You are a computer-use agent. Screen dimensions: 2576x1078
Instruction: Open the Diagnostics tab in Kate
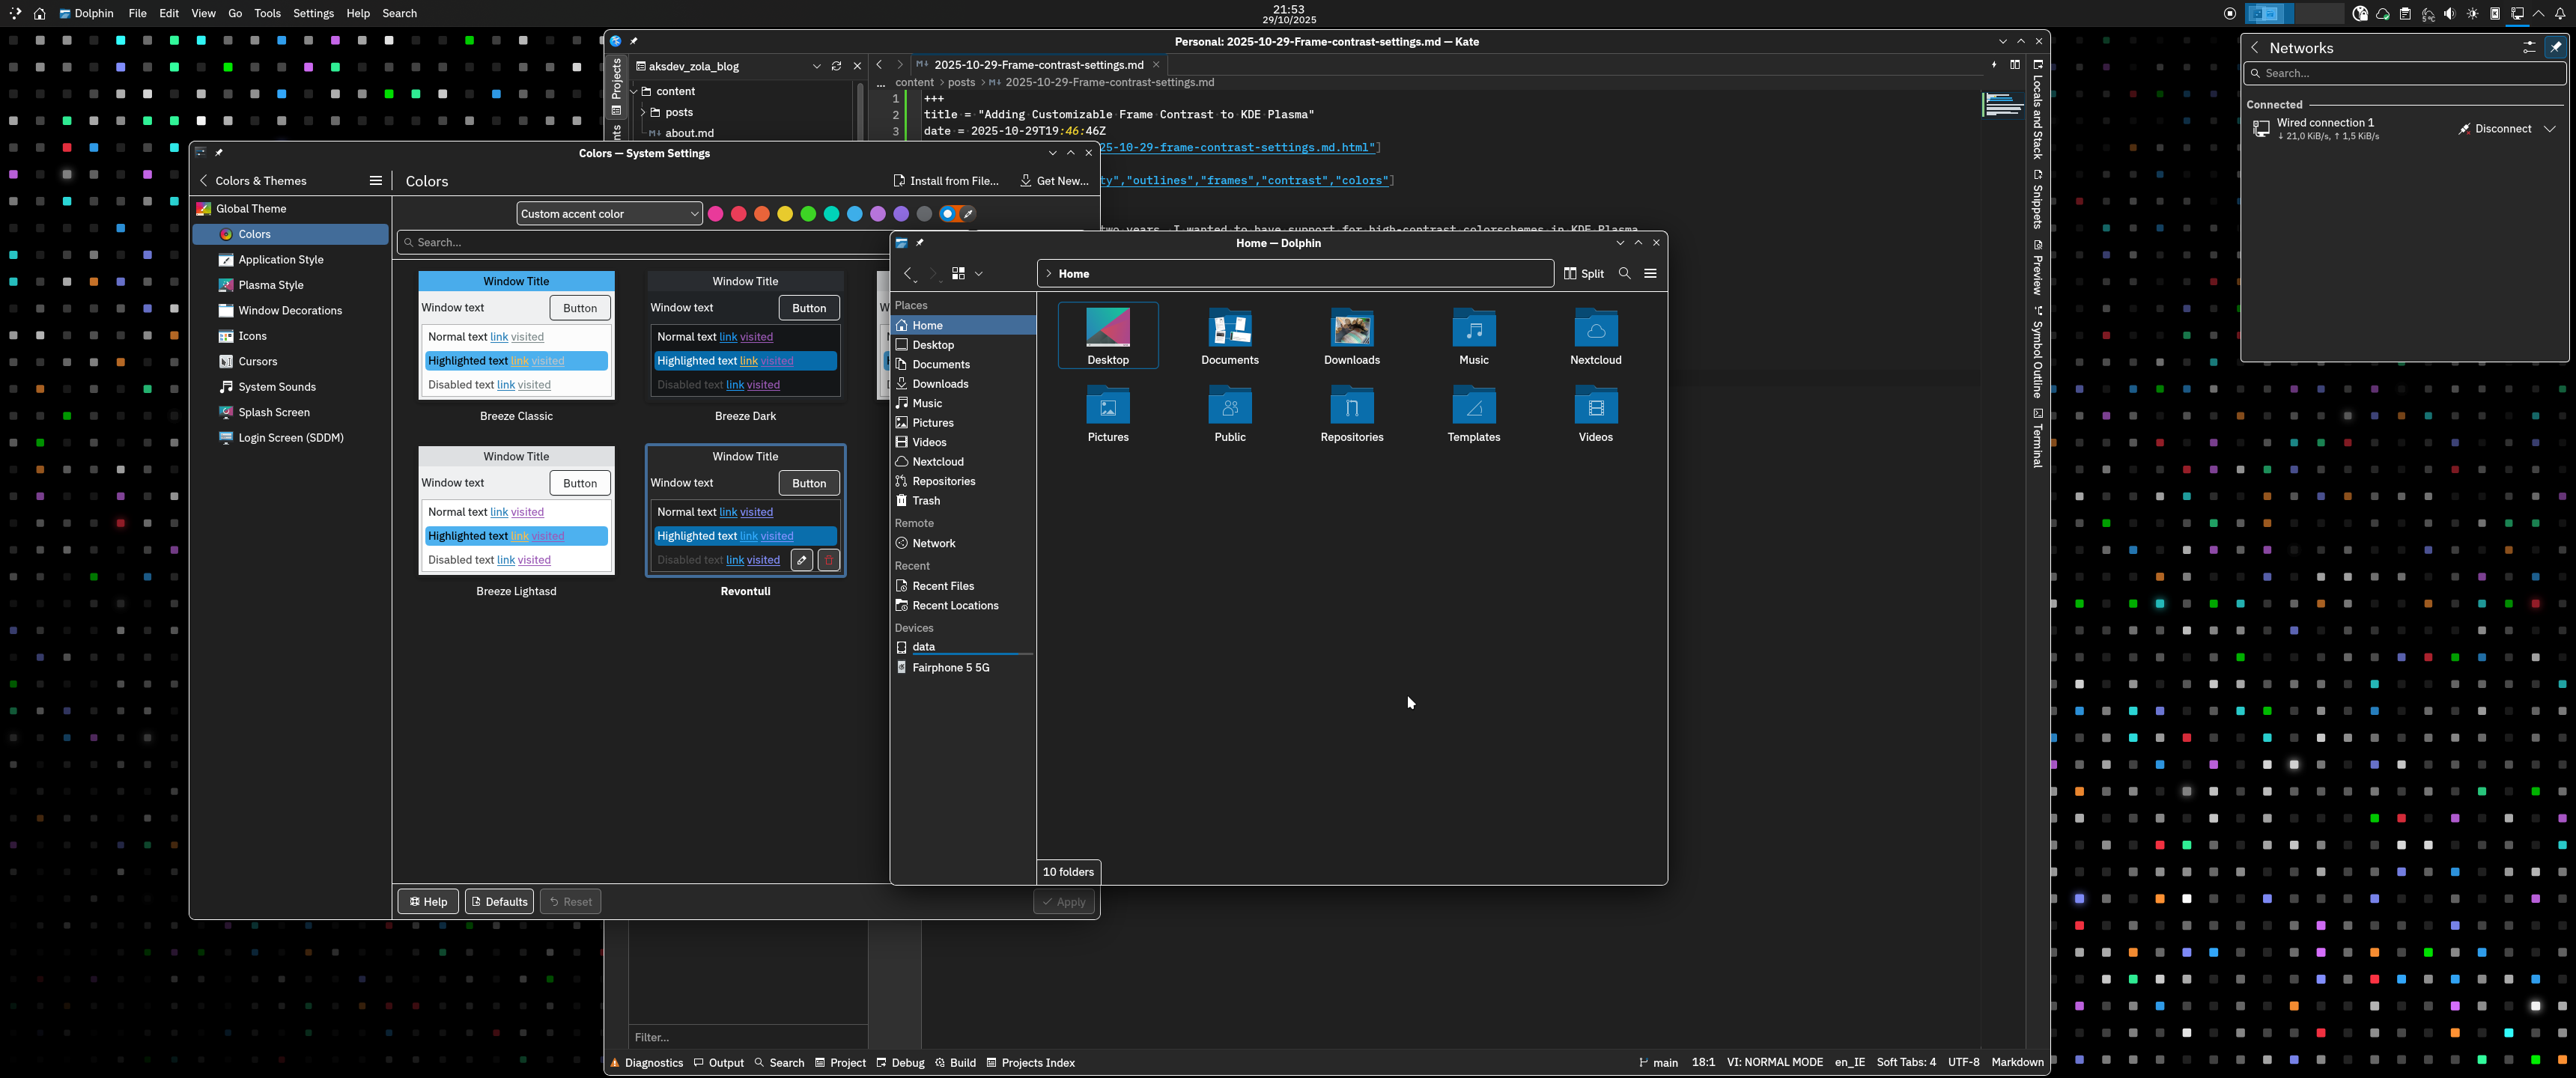646,1062
